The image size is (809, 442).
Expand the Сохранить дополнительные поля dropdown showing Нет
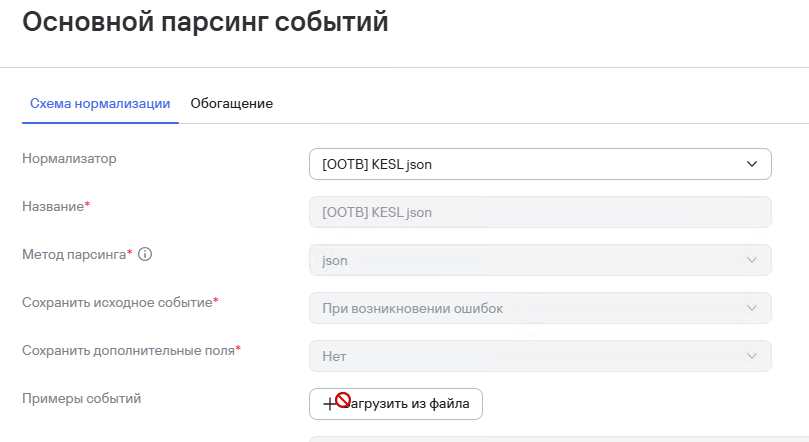tap(540, 356)
